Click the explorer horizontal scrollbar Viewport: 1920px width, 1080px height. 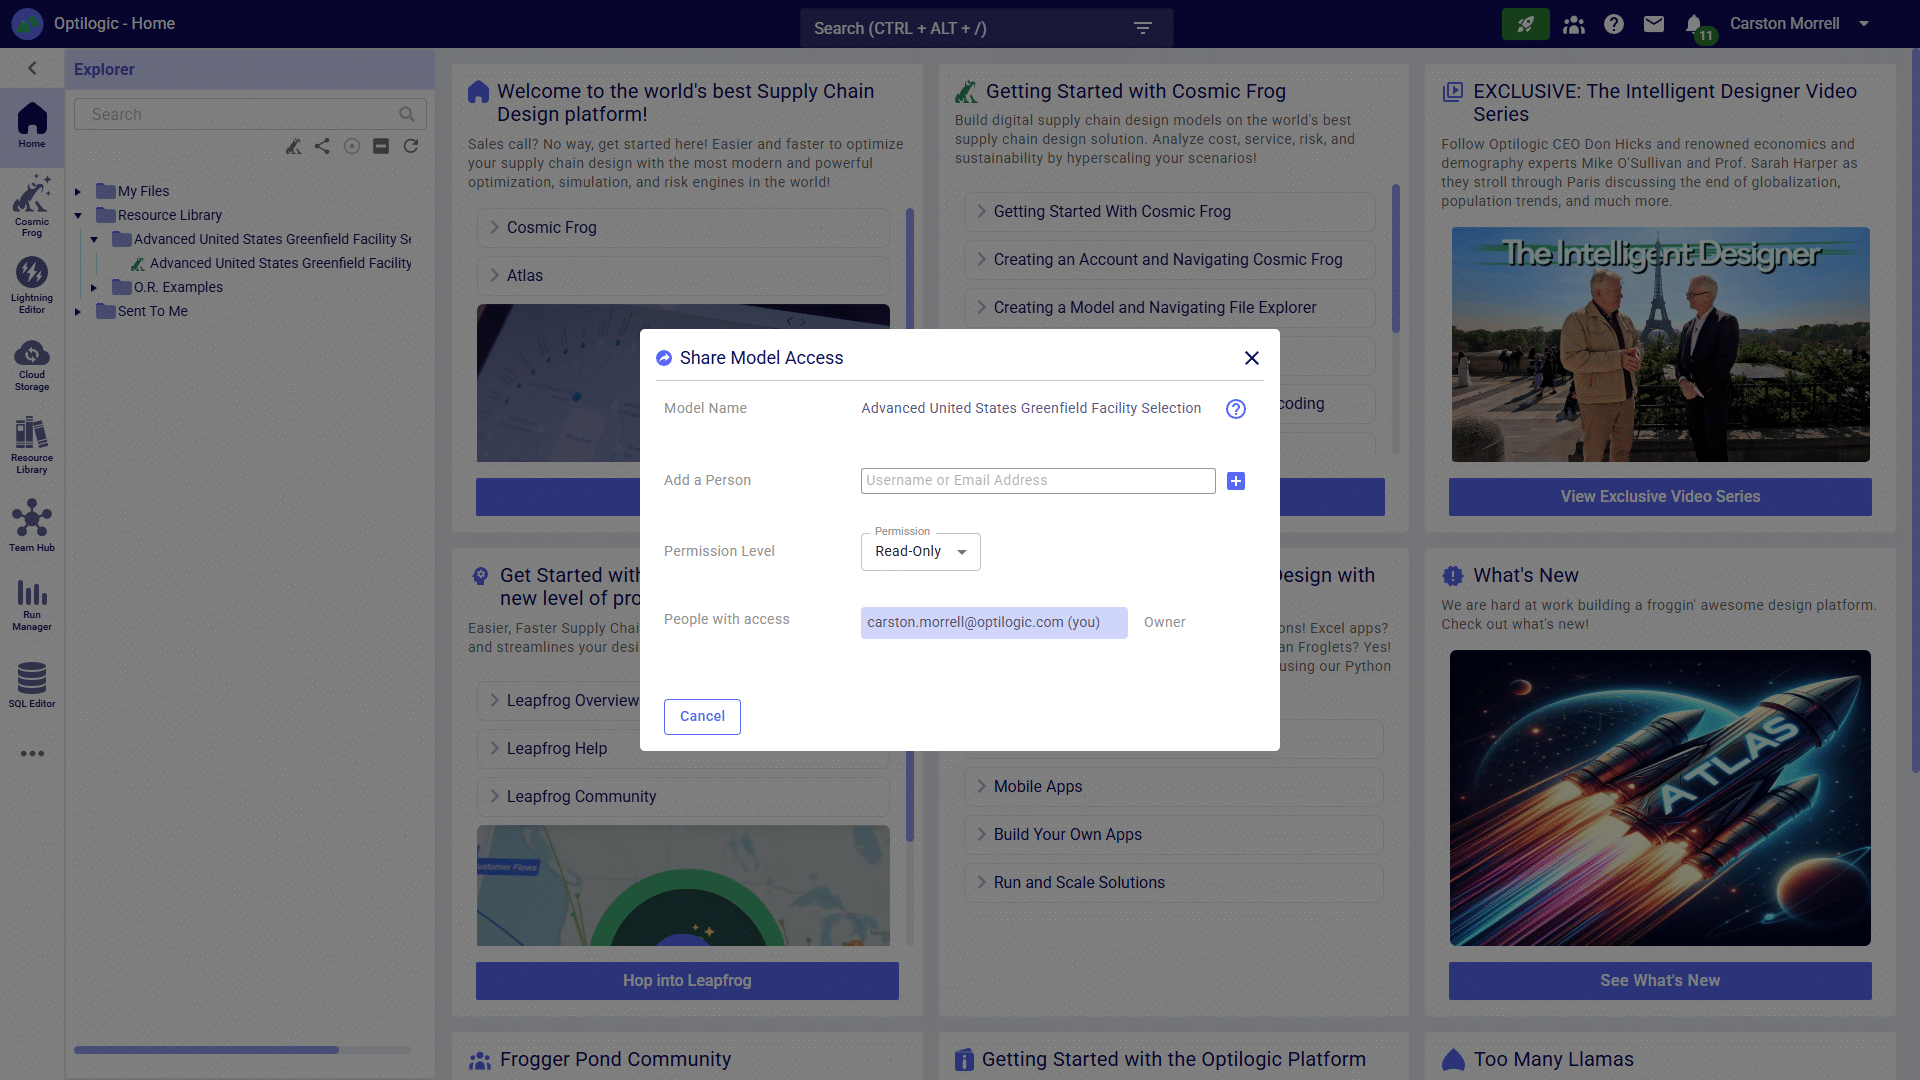(x=206, y=1050)
